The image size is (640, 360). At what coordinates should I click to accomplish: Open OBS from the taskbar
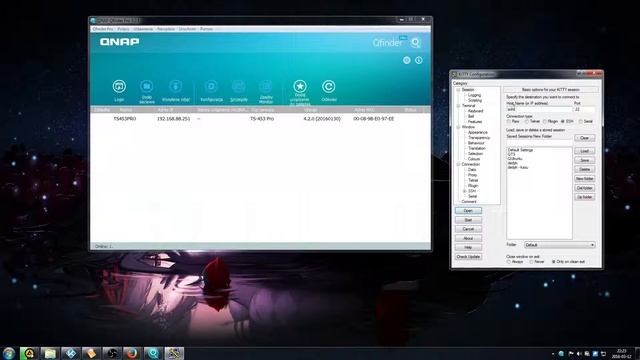[112, 353]
